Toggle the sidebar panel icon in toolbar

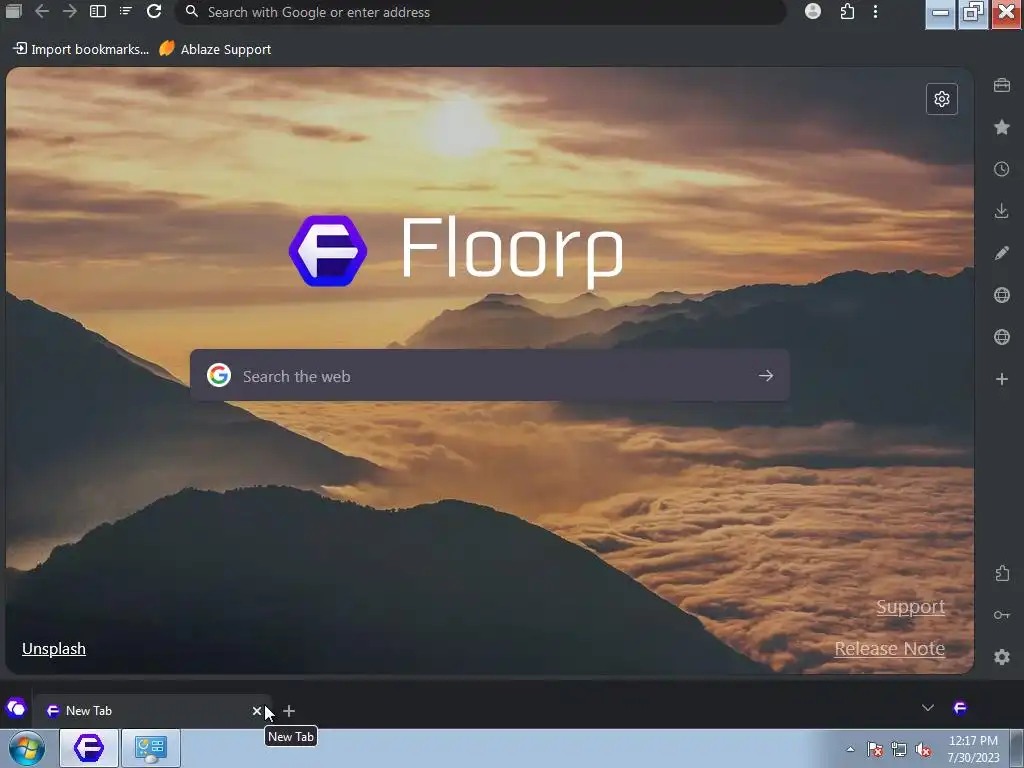click(x=98, y=12)
